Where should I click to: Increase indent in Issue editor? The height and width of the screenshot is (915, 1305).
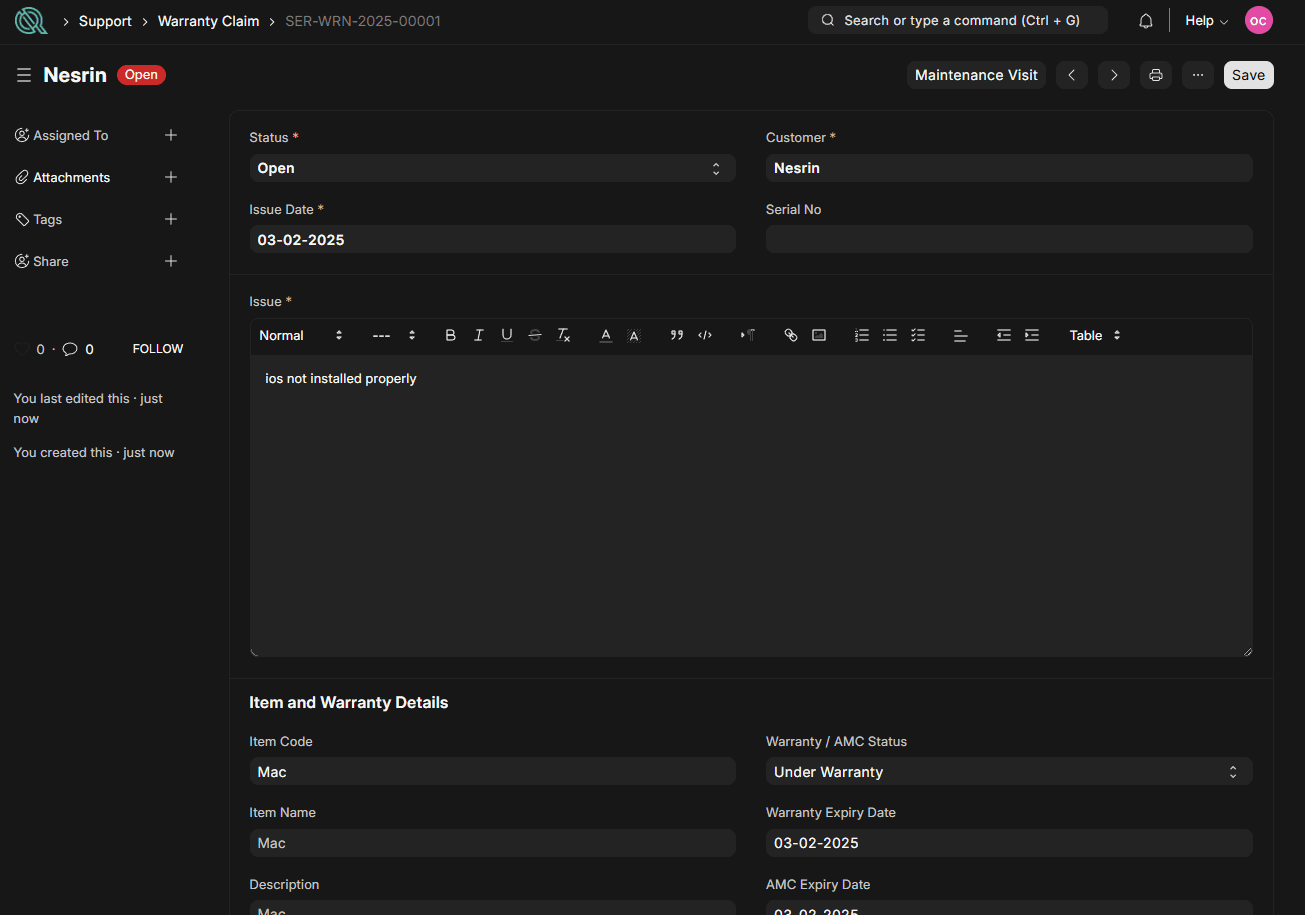pos(1032,335)
